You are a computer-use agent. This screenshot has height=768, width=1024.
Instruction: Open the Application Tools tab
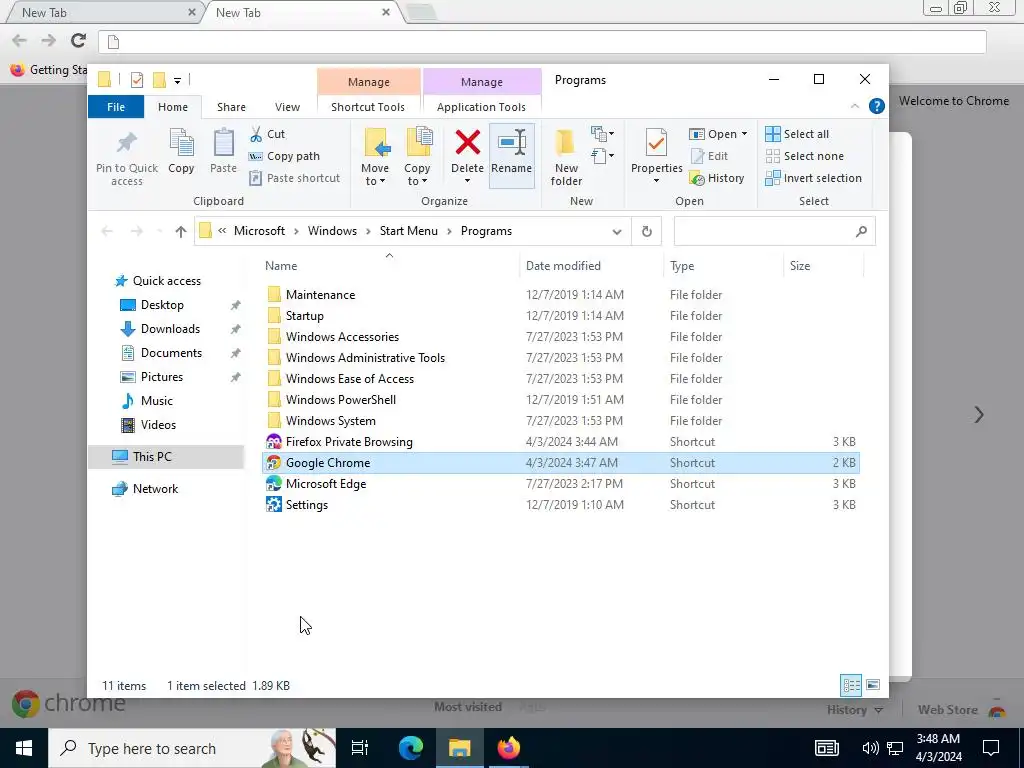(x=481, y=107)
